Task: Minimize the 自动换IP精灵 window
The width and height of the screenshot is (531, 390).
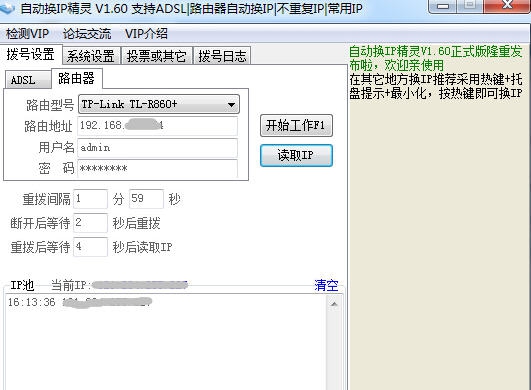Action: 443,6
